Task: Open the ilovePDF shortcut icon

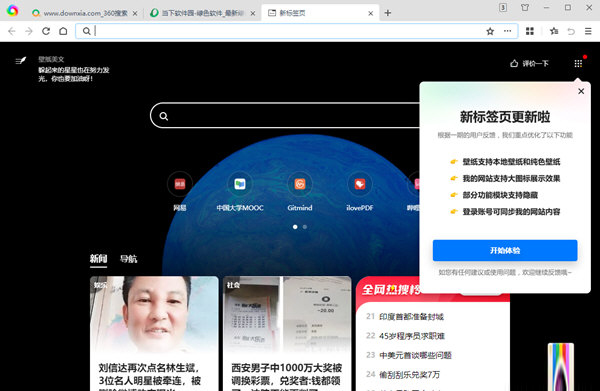Action: click(x=360, y=184)
